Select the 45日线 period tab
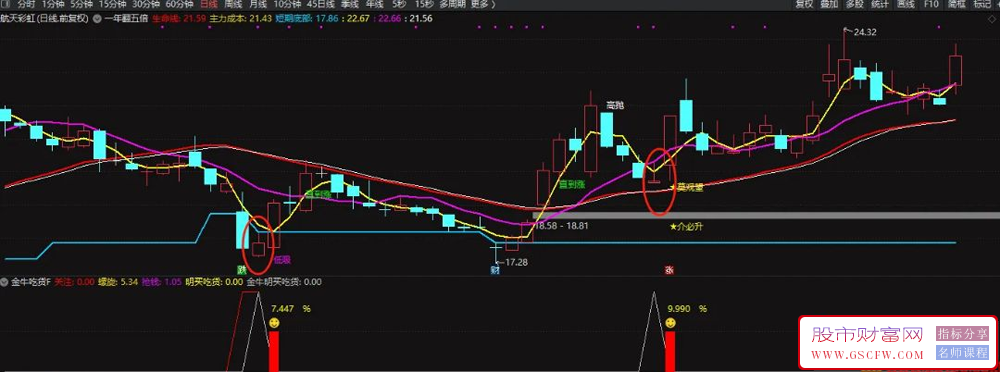The image size is (1000, 372). pos(320,4)
